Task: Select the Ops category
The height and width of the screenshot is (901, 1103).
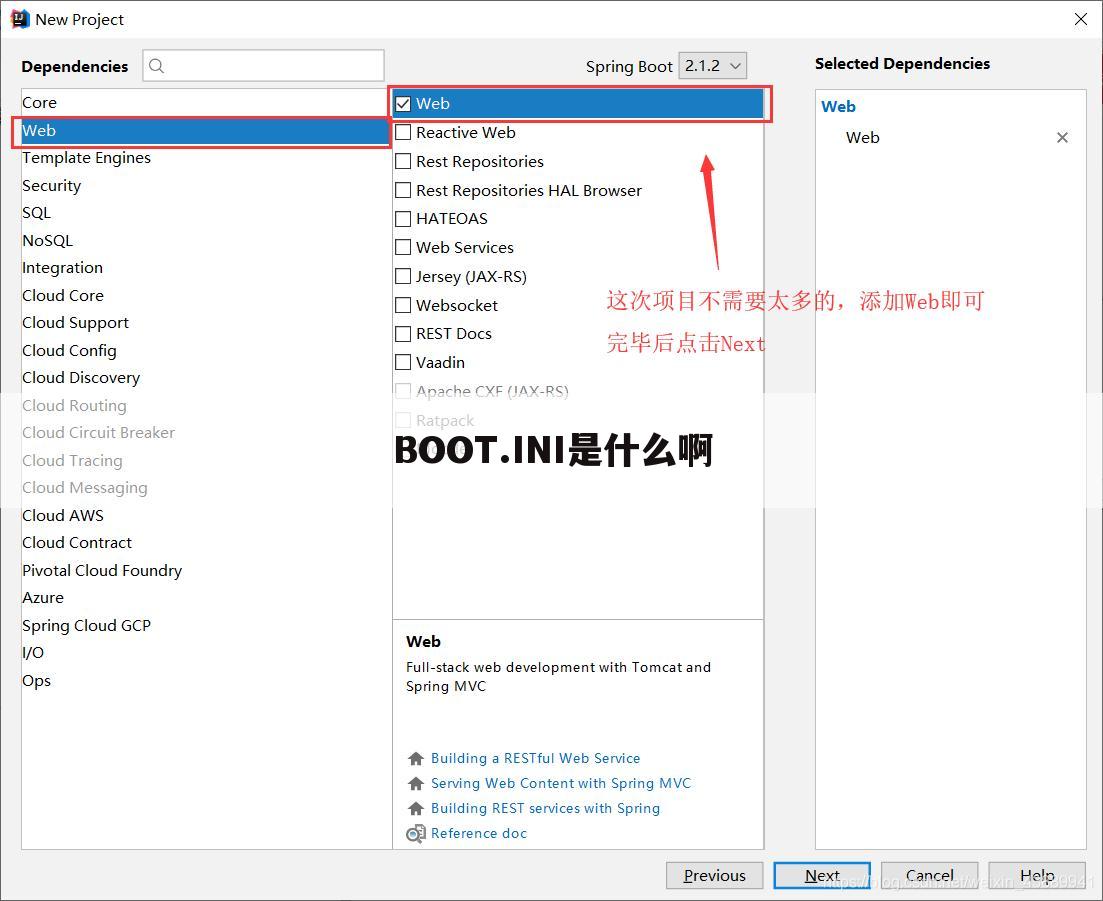Action: click(205, 681)
